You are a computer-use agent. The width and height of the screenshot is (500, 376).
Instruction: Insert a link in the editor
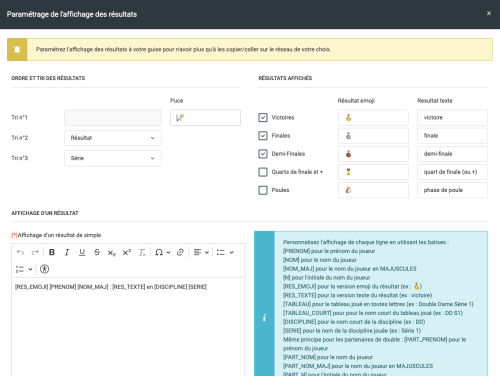click(180, 252)
